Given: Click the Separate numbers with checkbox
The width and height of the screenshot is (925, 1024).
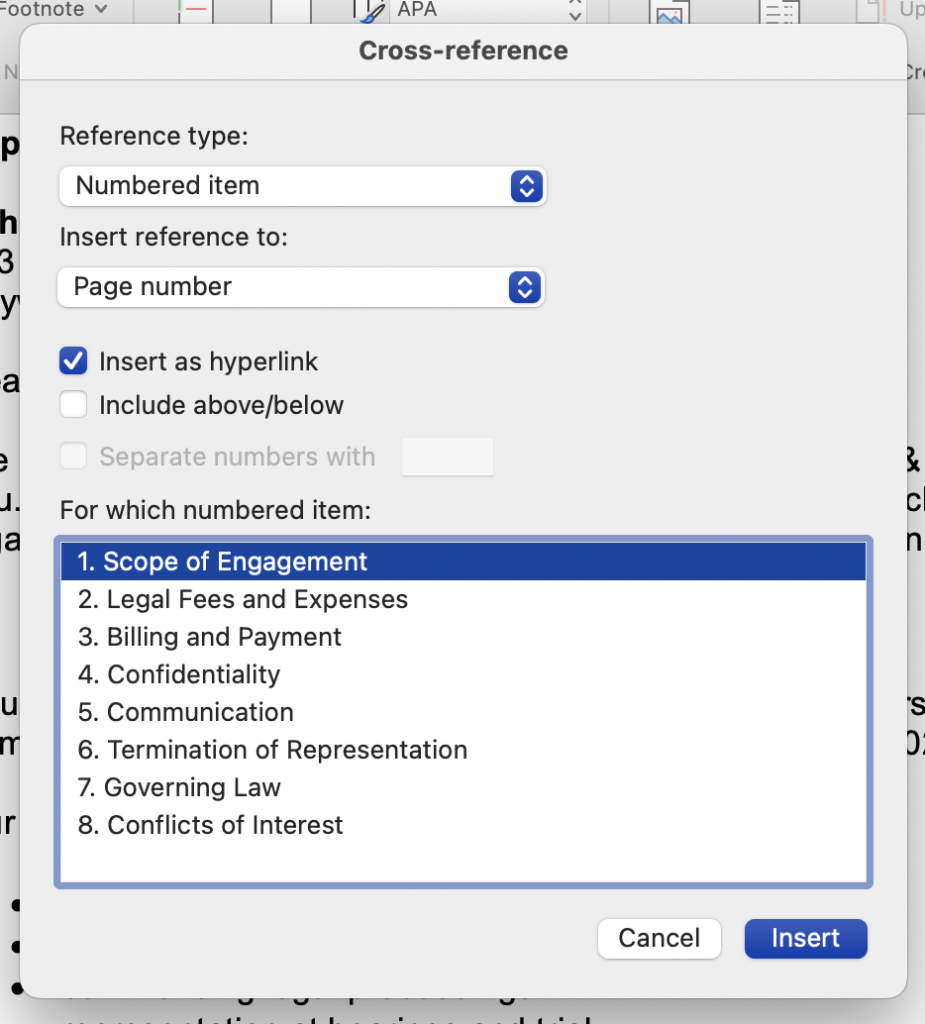Looking at the screenshot, I should point(73,455).
